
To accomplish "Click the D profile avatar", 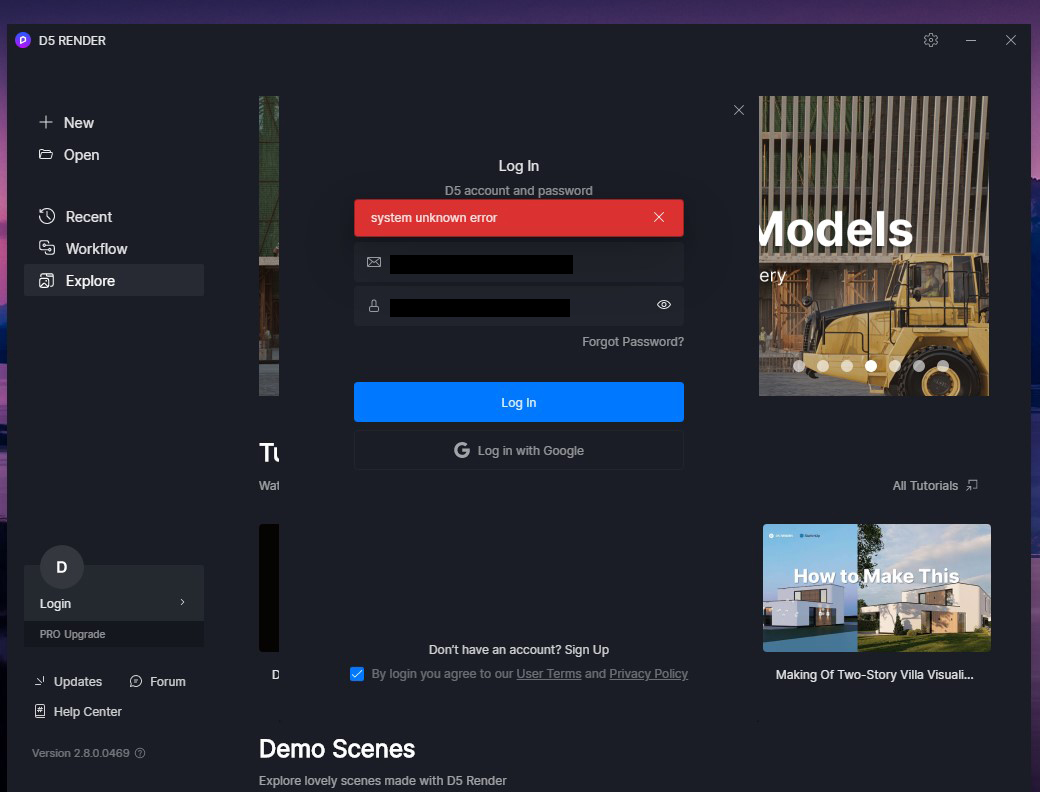I will [x=62, y=567].
